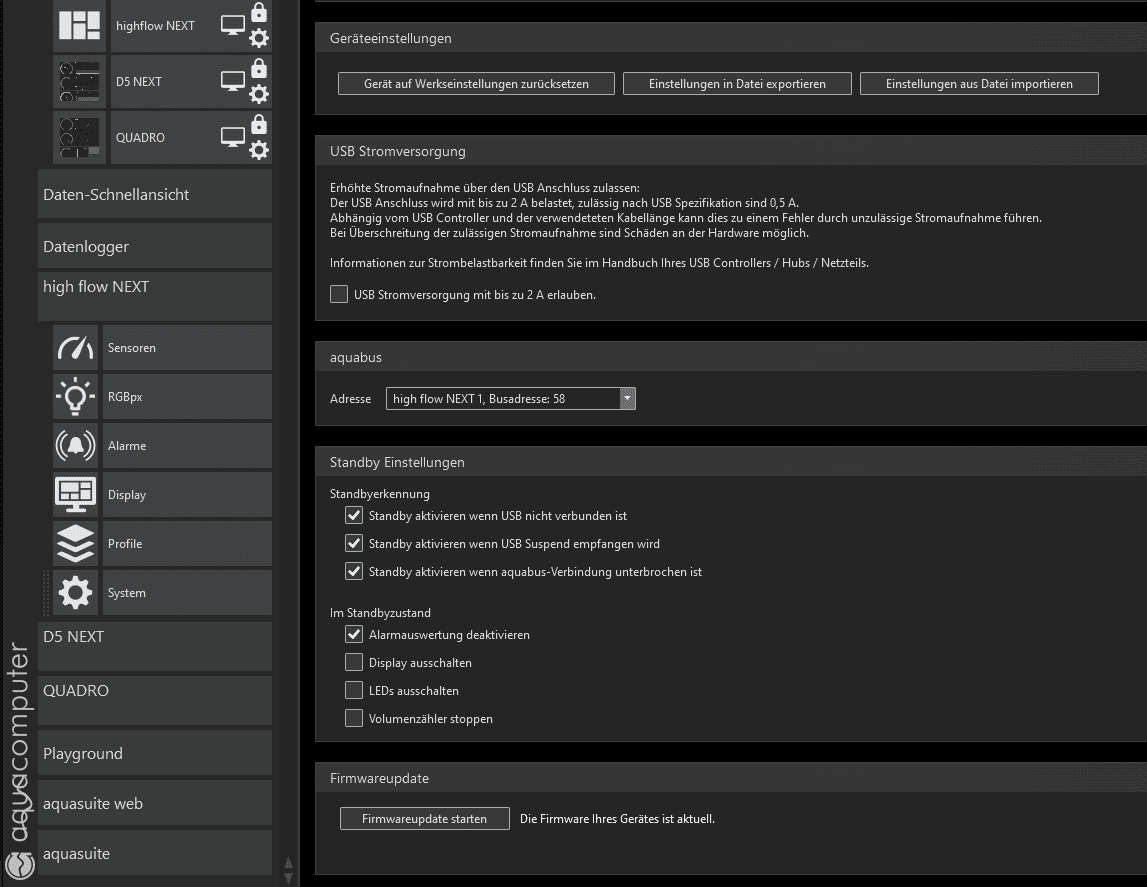
Task: Click the RGBpx light bulb icon
Action: [75, 396]
